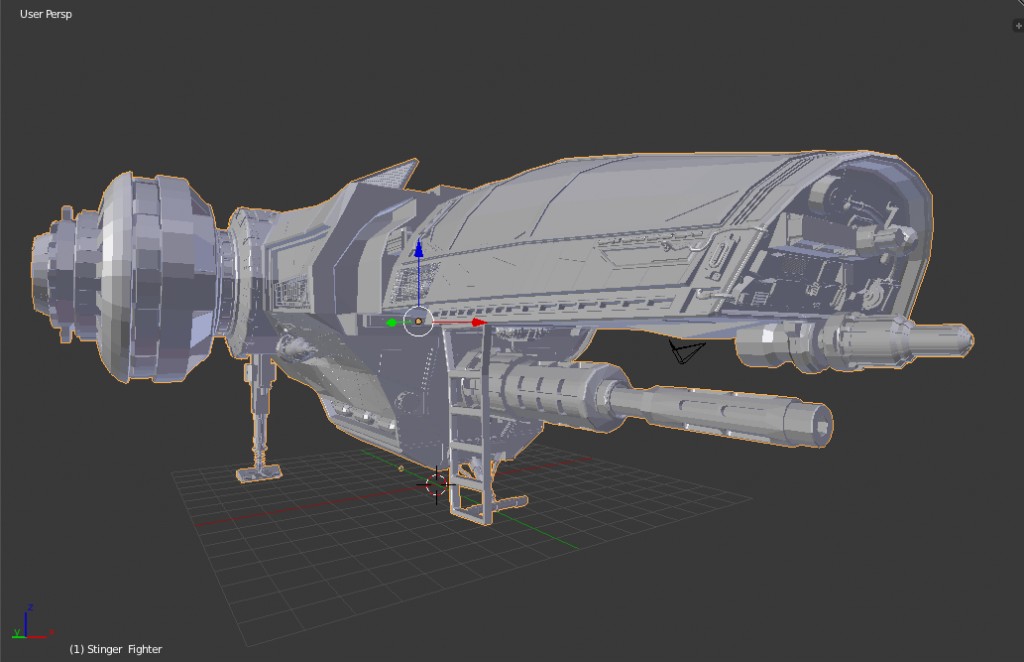Click the green Y-axis manipulator handle
1024x662 pixels.
click(390, 322)
